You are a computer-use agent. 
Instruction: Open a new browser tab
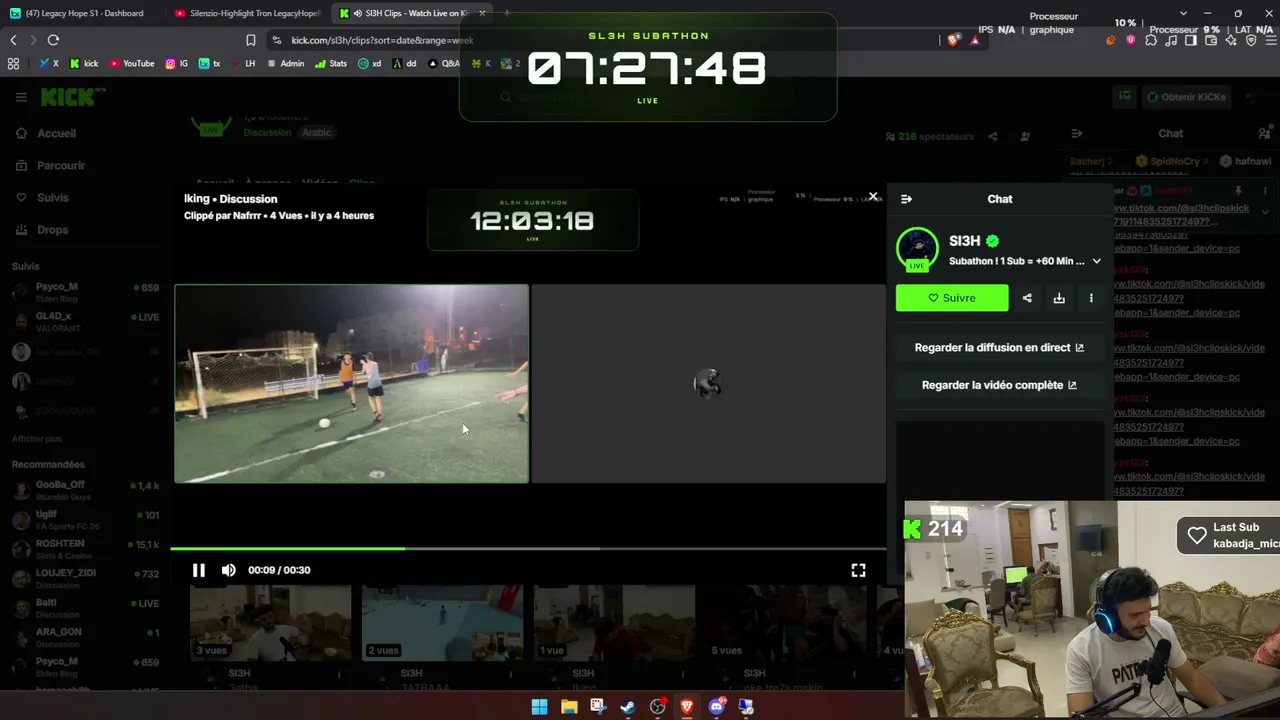[x=507, y=13]
